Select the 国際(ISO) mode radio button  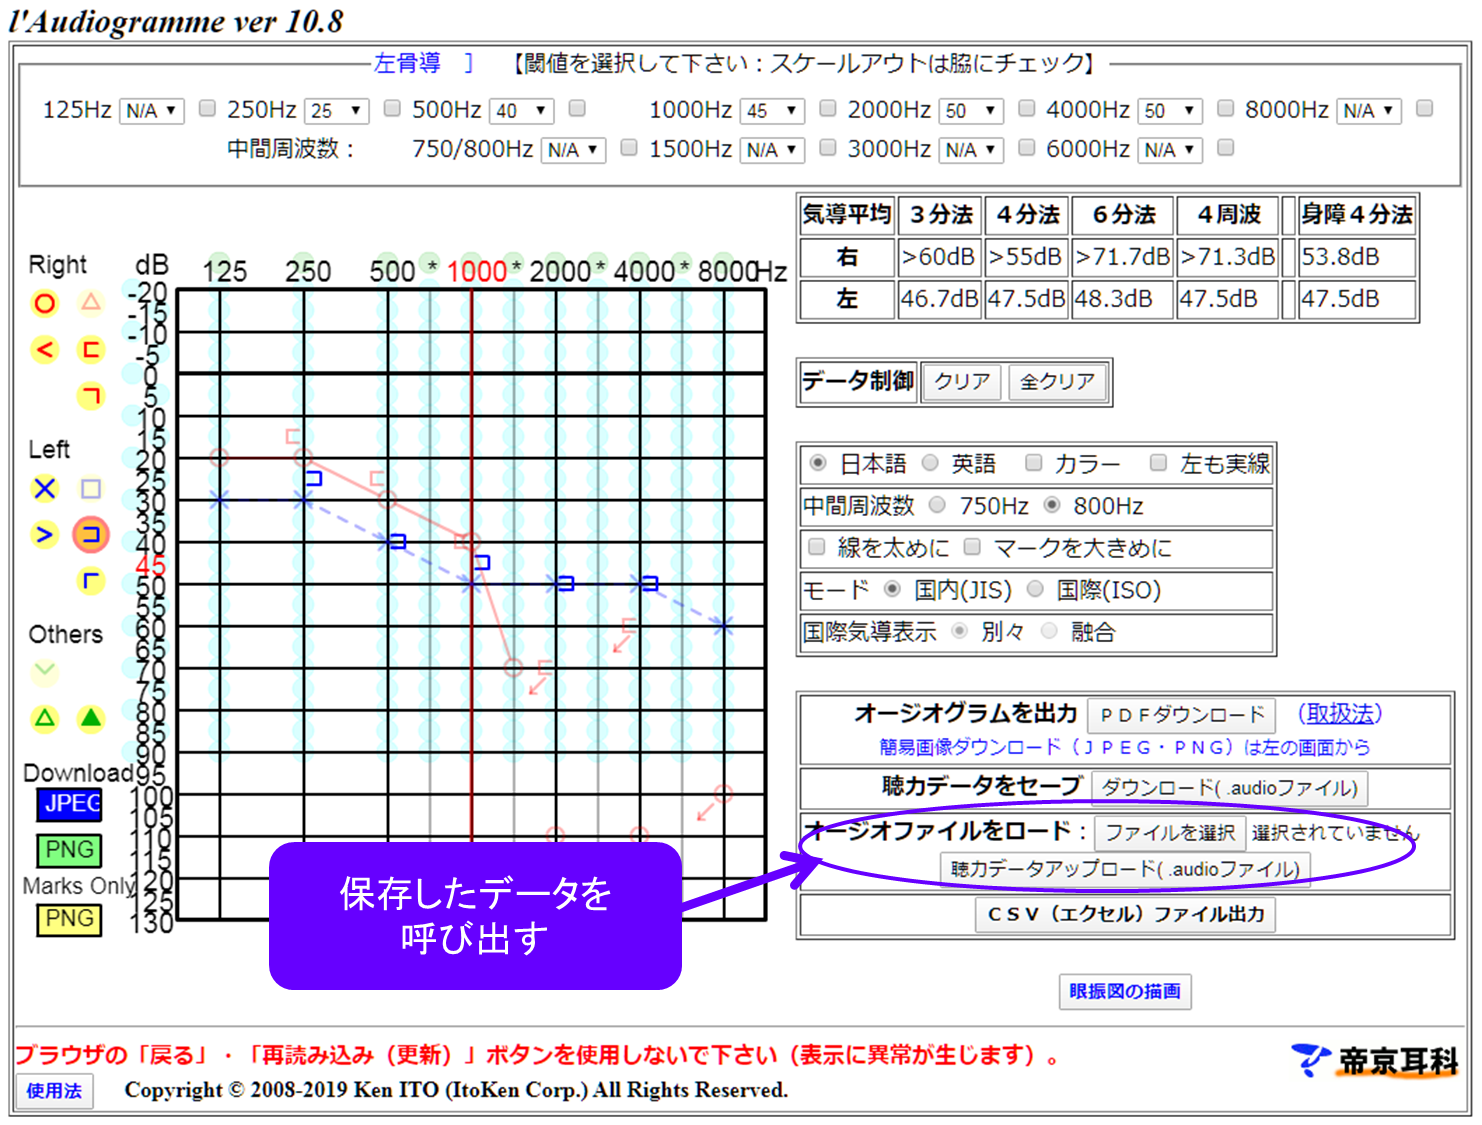(1035, 588)
